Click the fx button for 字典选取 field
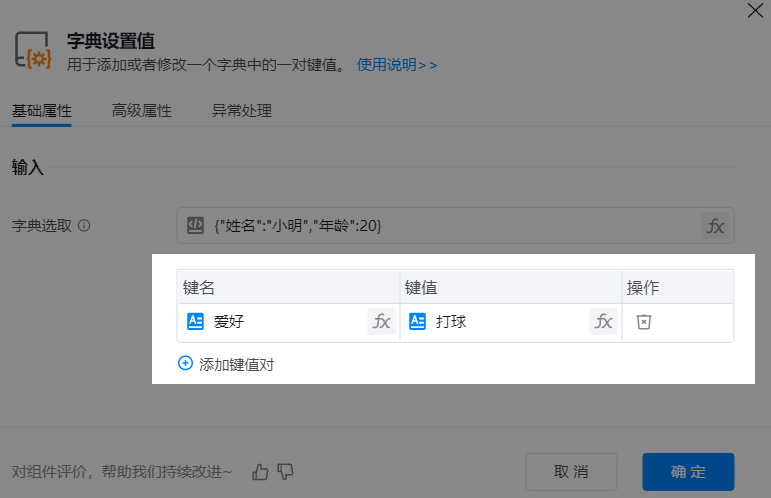 point(715,226)
